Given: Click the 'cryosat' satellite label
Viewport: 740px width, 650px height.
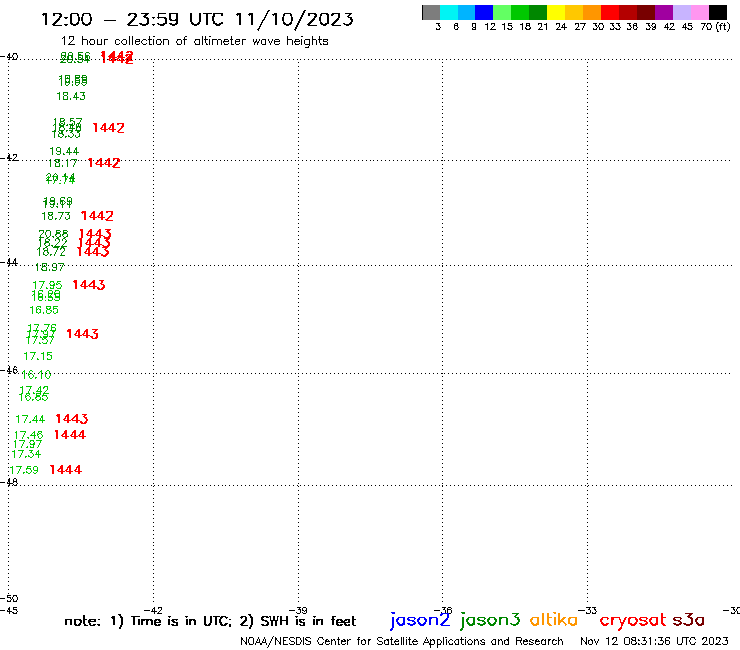Looking at the screenshot, I should (x=633, y=620).
